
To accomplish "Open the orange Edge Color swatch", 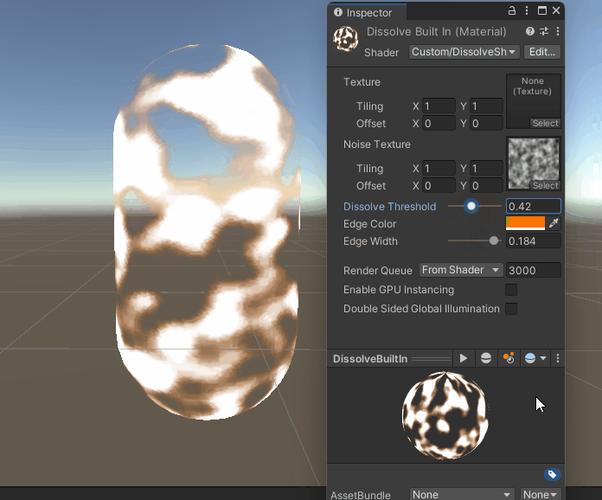I will (525, 224).
